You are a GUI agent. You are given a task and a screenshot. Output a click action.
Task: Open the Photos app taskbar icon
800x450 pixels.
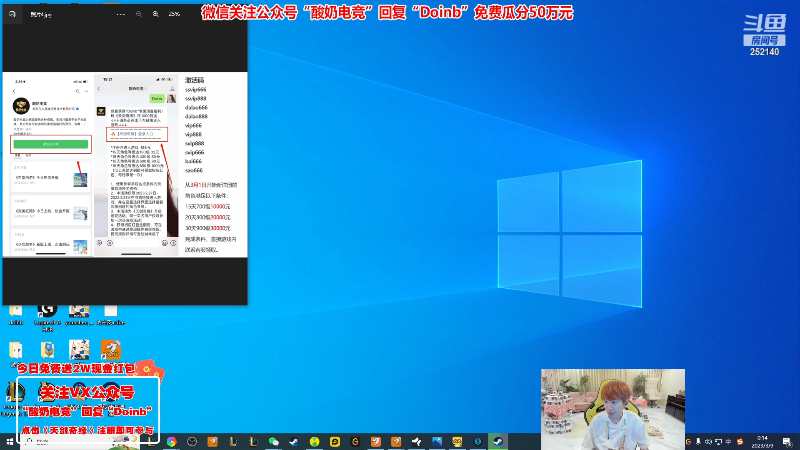pos(437,442)
